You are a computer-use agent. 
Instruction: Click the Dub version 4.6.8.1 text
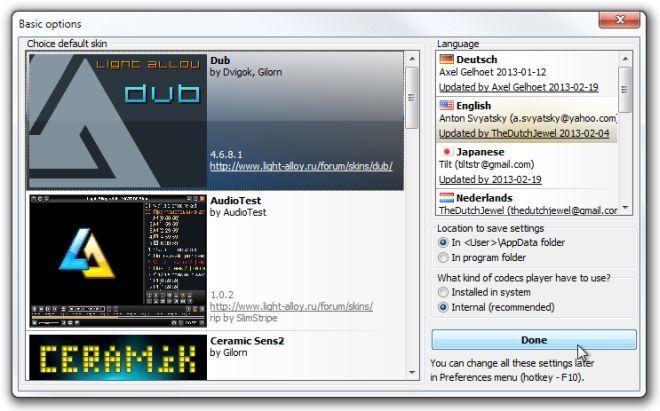pyautogui.click(x=226, y=155)
